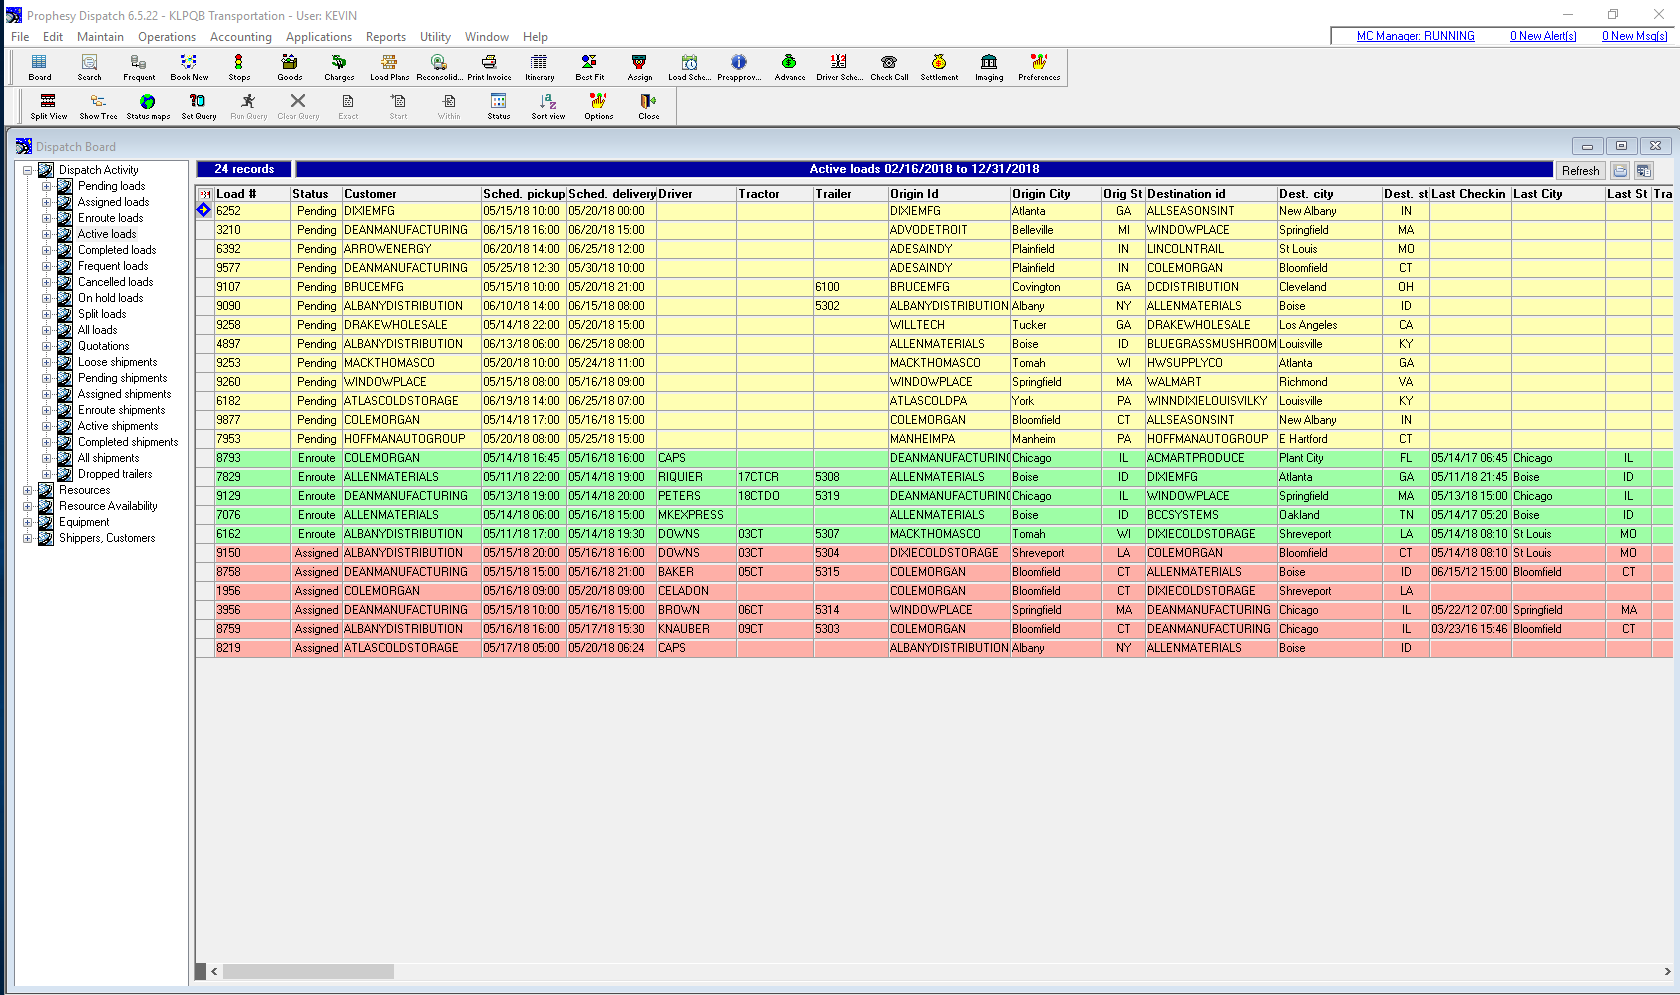Open the Utility menu
Image resolution: width=1680 pixels, height=995 pixels.
pos(435,37)
